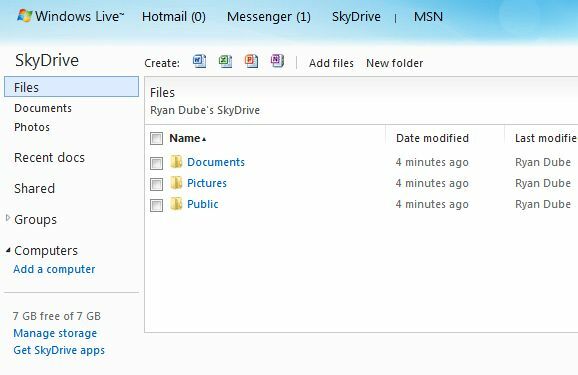Open the Public folder link

point(203,204)
